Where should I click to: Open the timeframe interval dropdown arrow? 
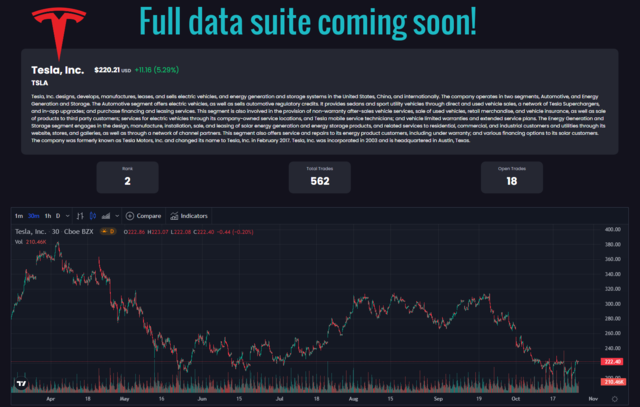pyautogui.click(x=67, y=216)
